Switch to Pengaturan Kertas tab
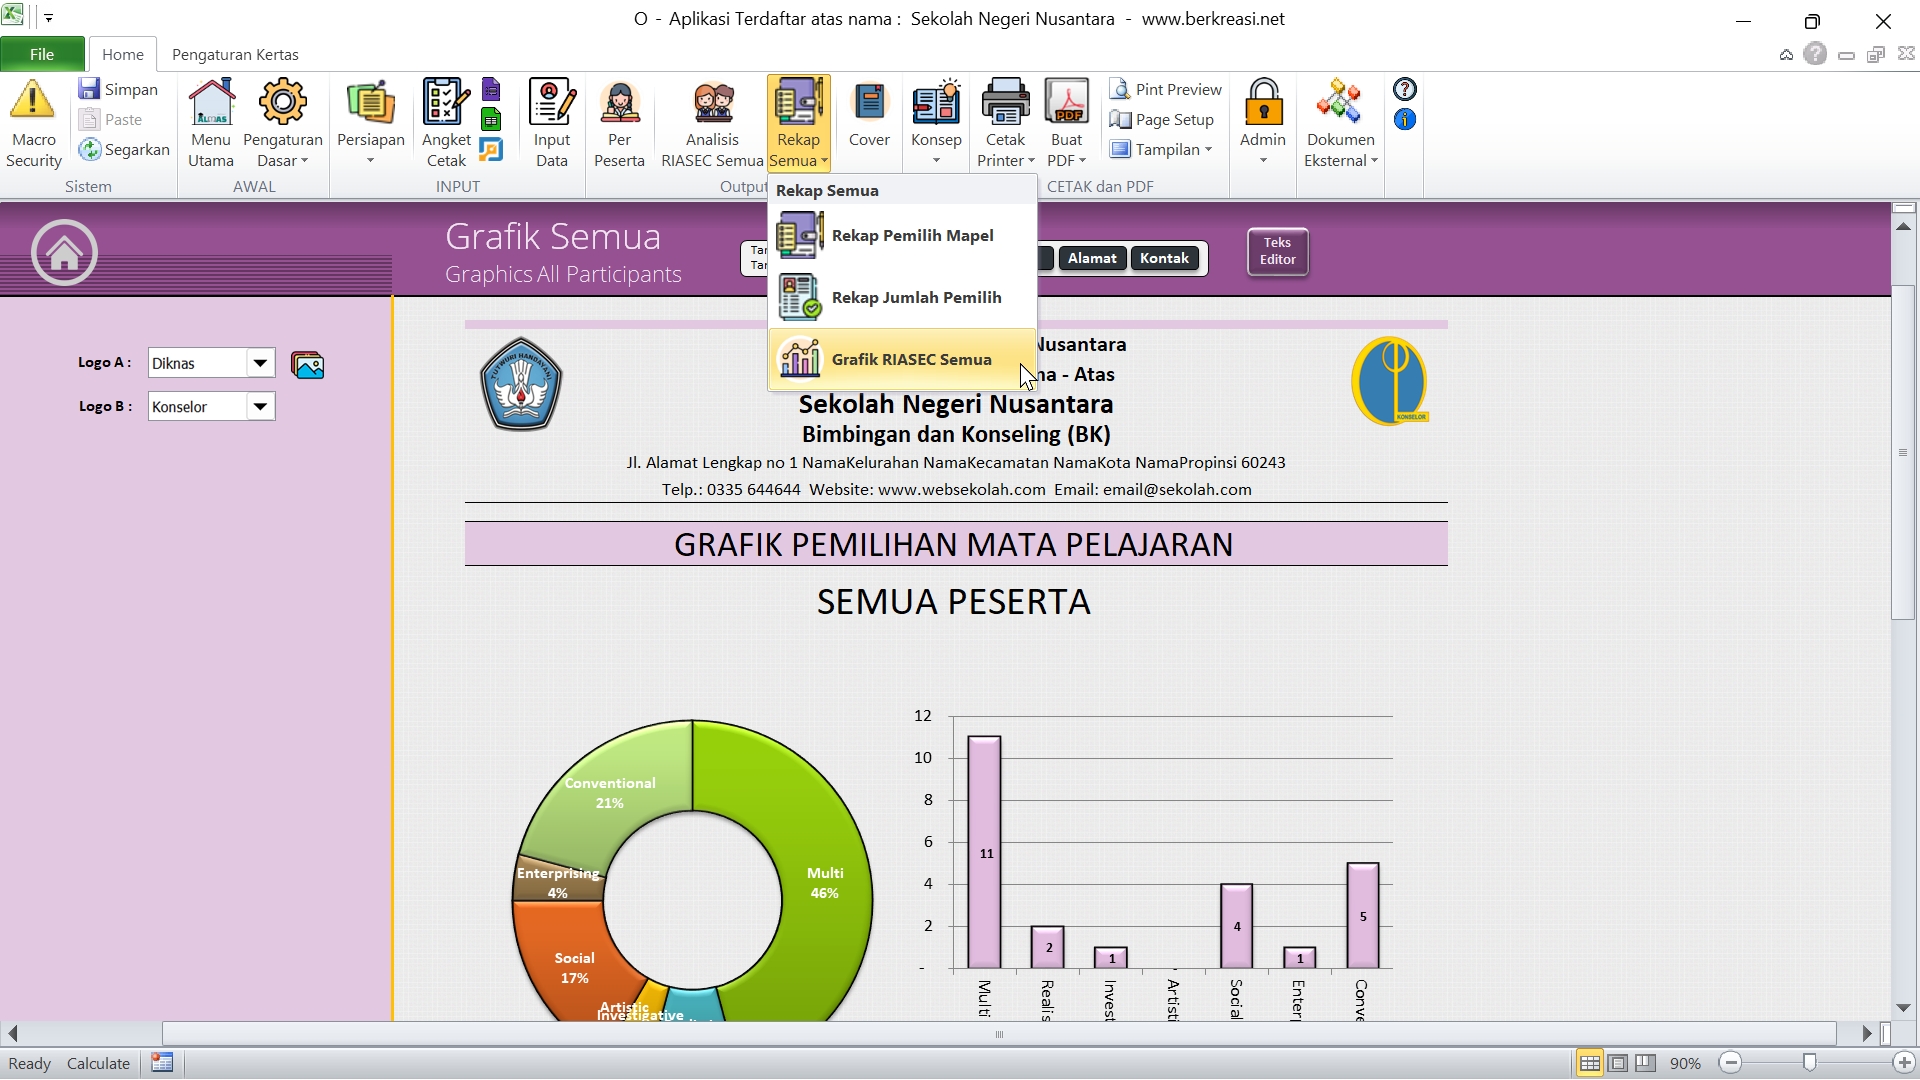The width and height of the screenshot is (1920, 1080). pos(235,55)
